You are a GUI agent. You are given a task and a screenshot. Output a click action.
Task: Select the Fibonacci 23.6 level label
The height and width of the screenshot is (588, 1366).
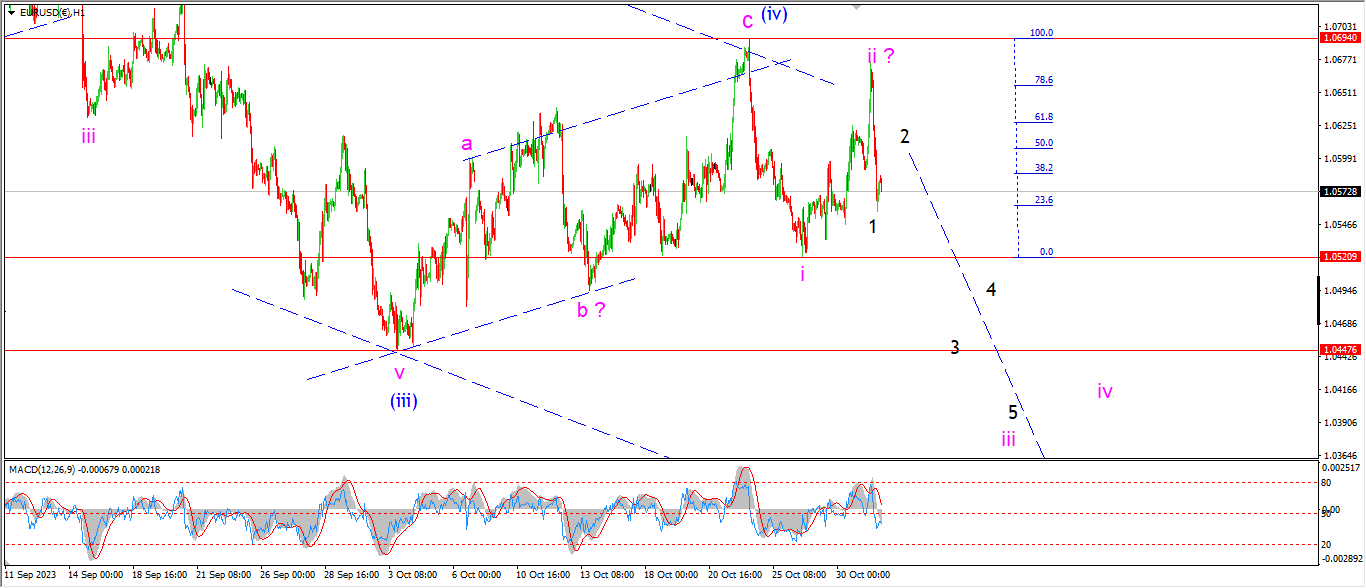click(x=1043, y=200)
